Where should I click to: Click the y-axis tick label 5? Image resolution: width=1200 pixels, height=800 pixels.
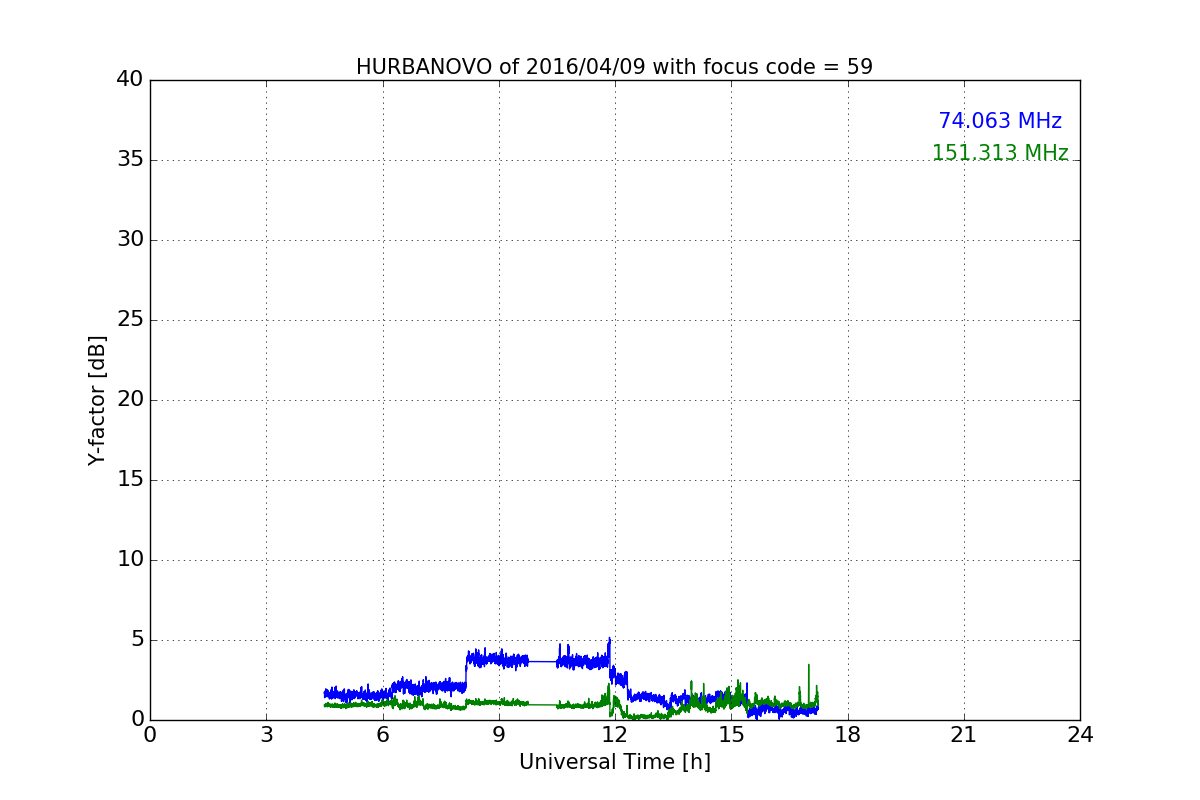click(137, 640)
